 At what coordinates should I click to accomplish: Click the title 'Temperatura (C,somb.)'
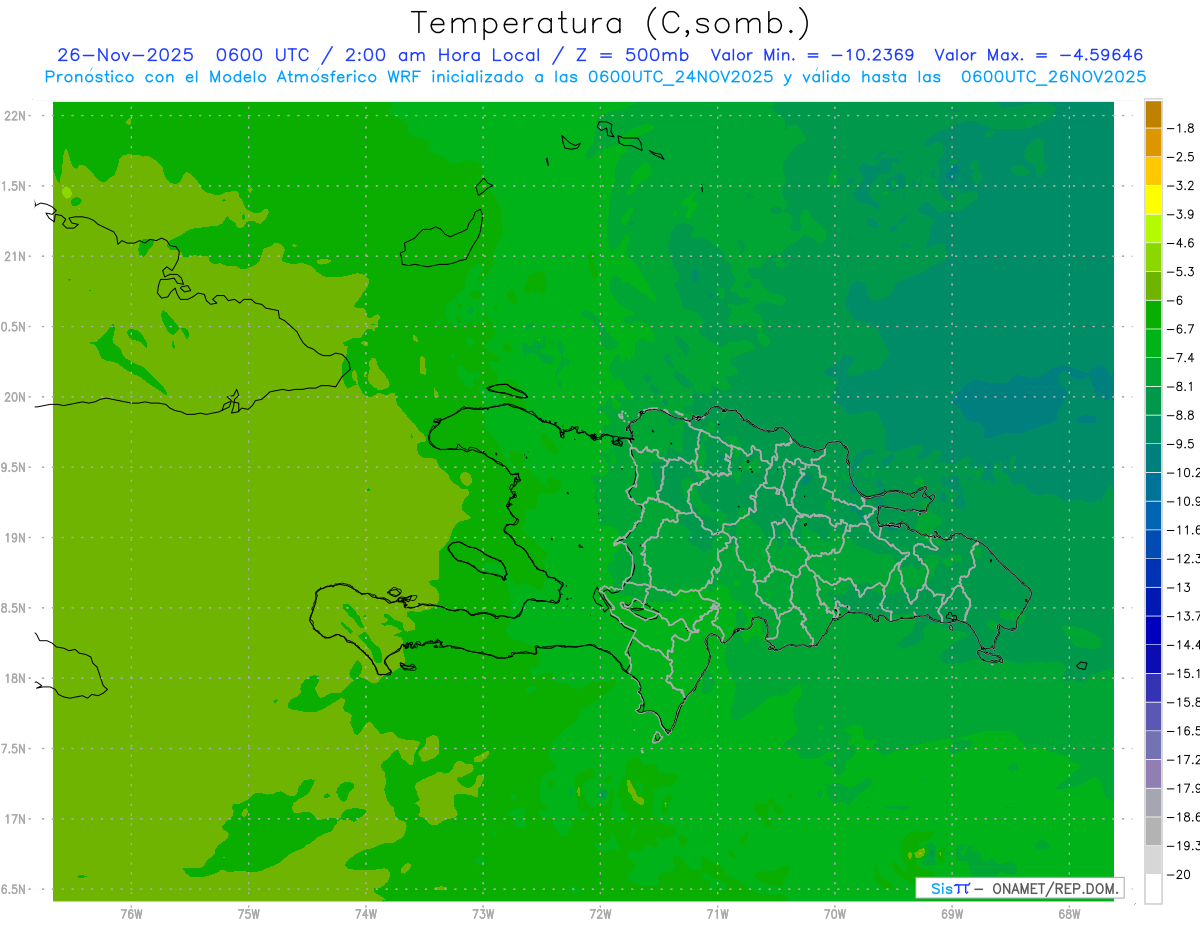610,23
